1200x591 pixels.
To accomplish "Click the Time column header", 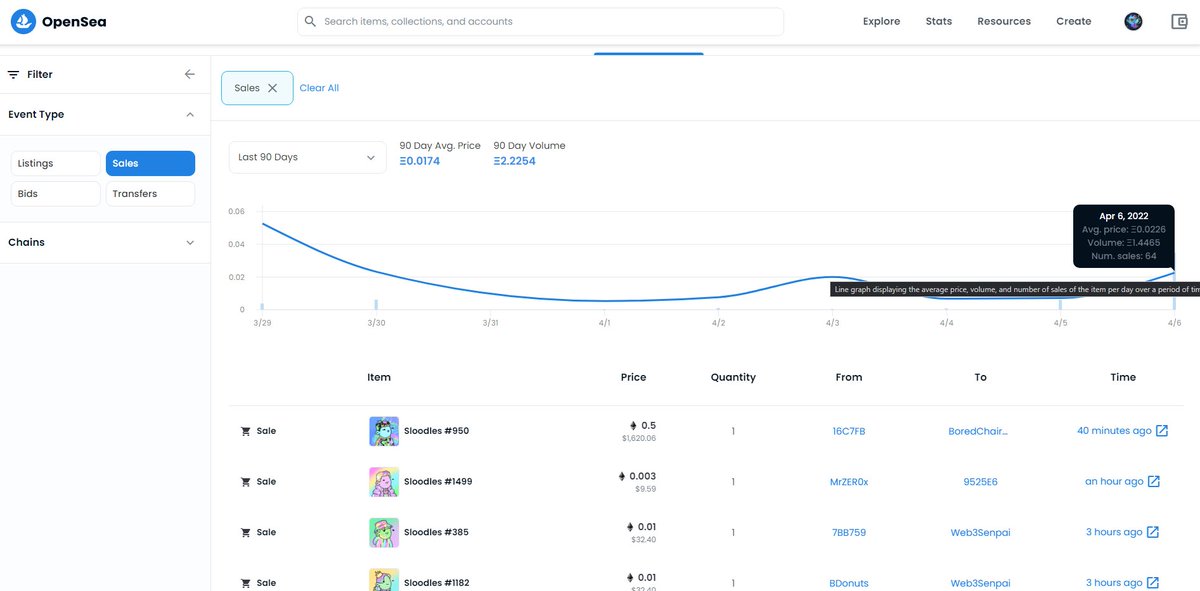I will point(1123,377).
